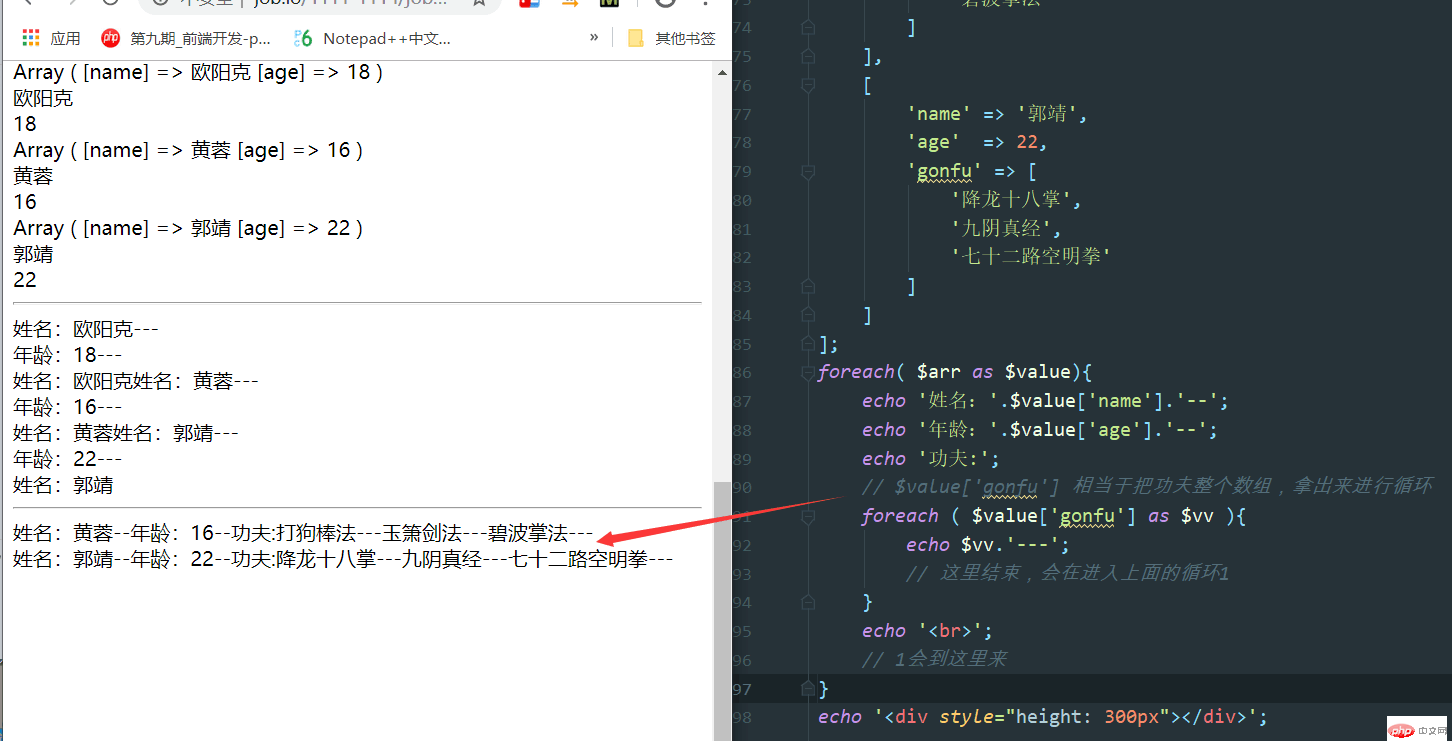Toggle the fold marker at line 75
The image size is (1452, 741).
point(808,57)
